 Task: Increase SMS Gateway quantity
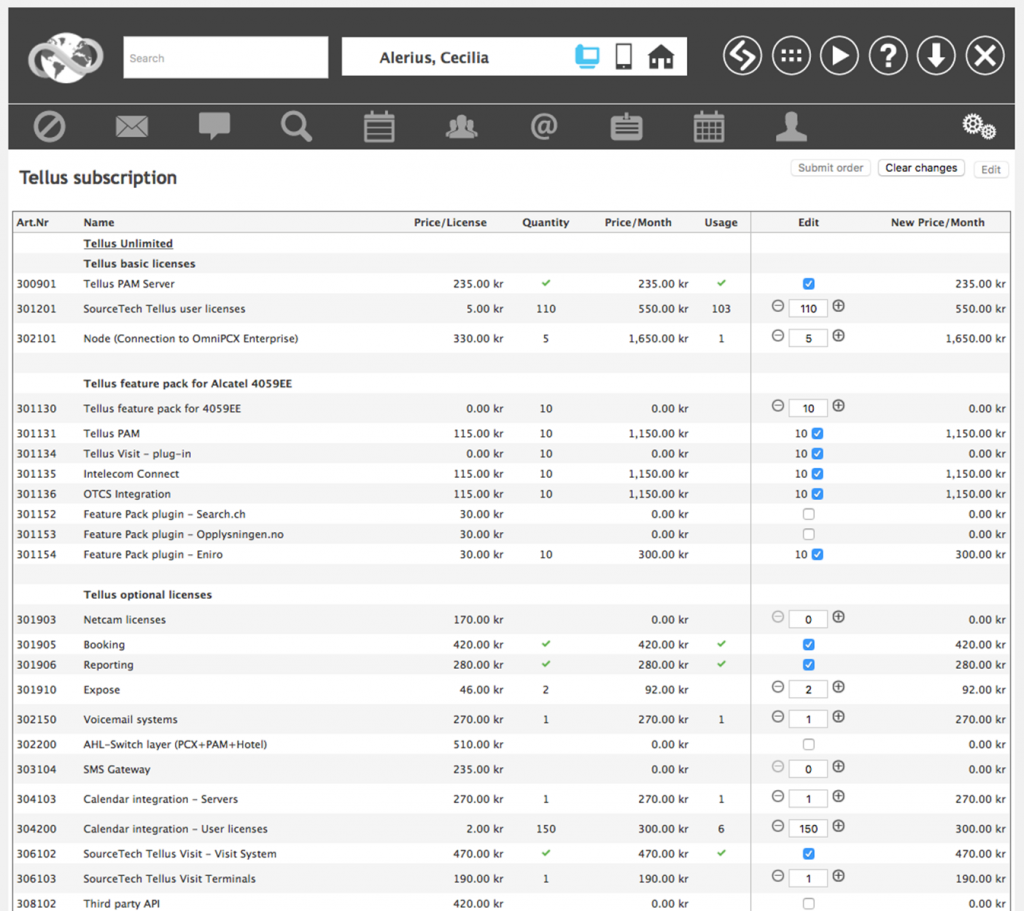[x=839, y=766]
